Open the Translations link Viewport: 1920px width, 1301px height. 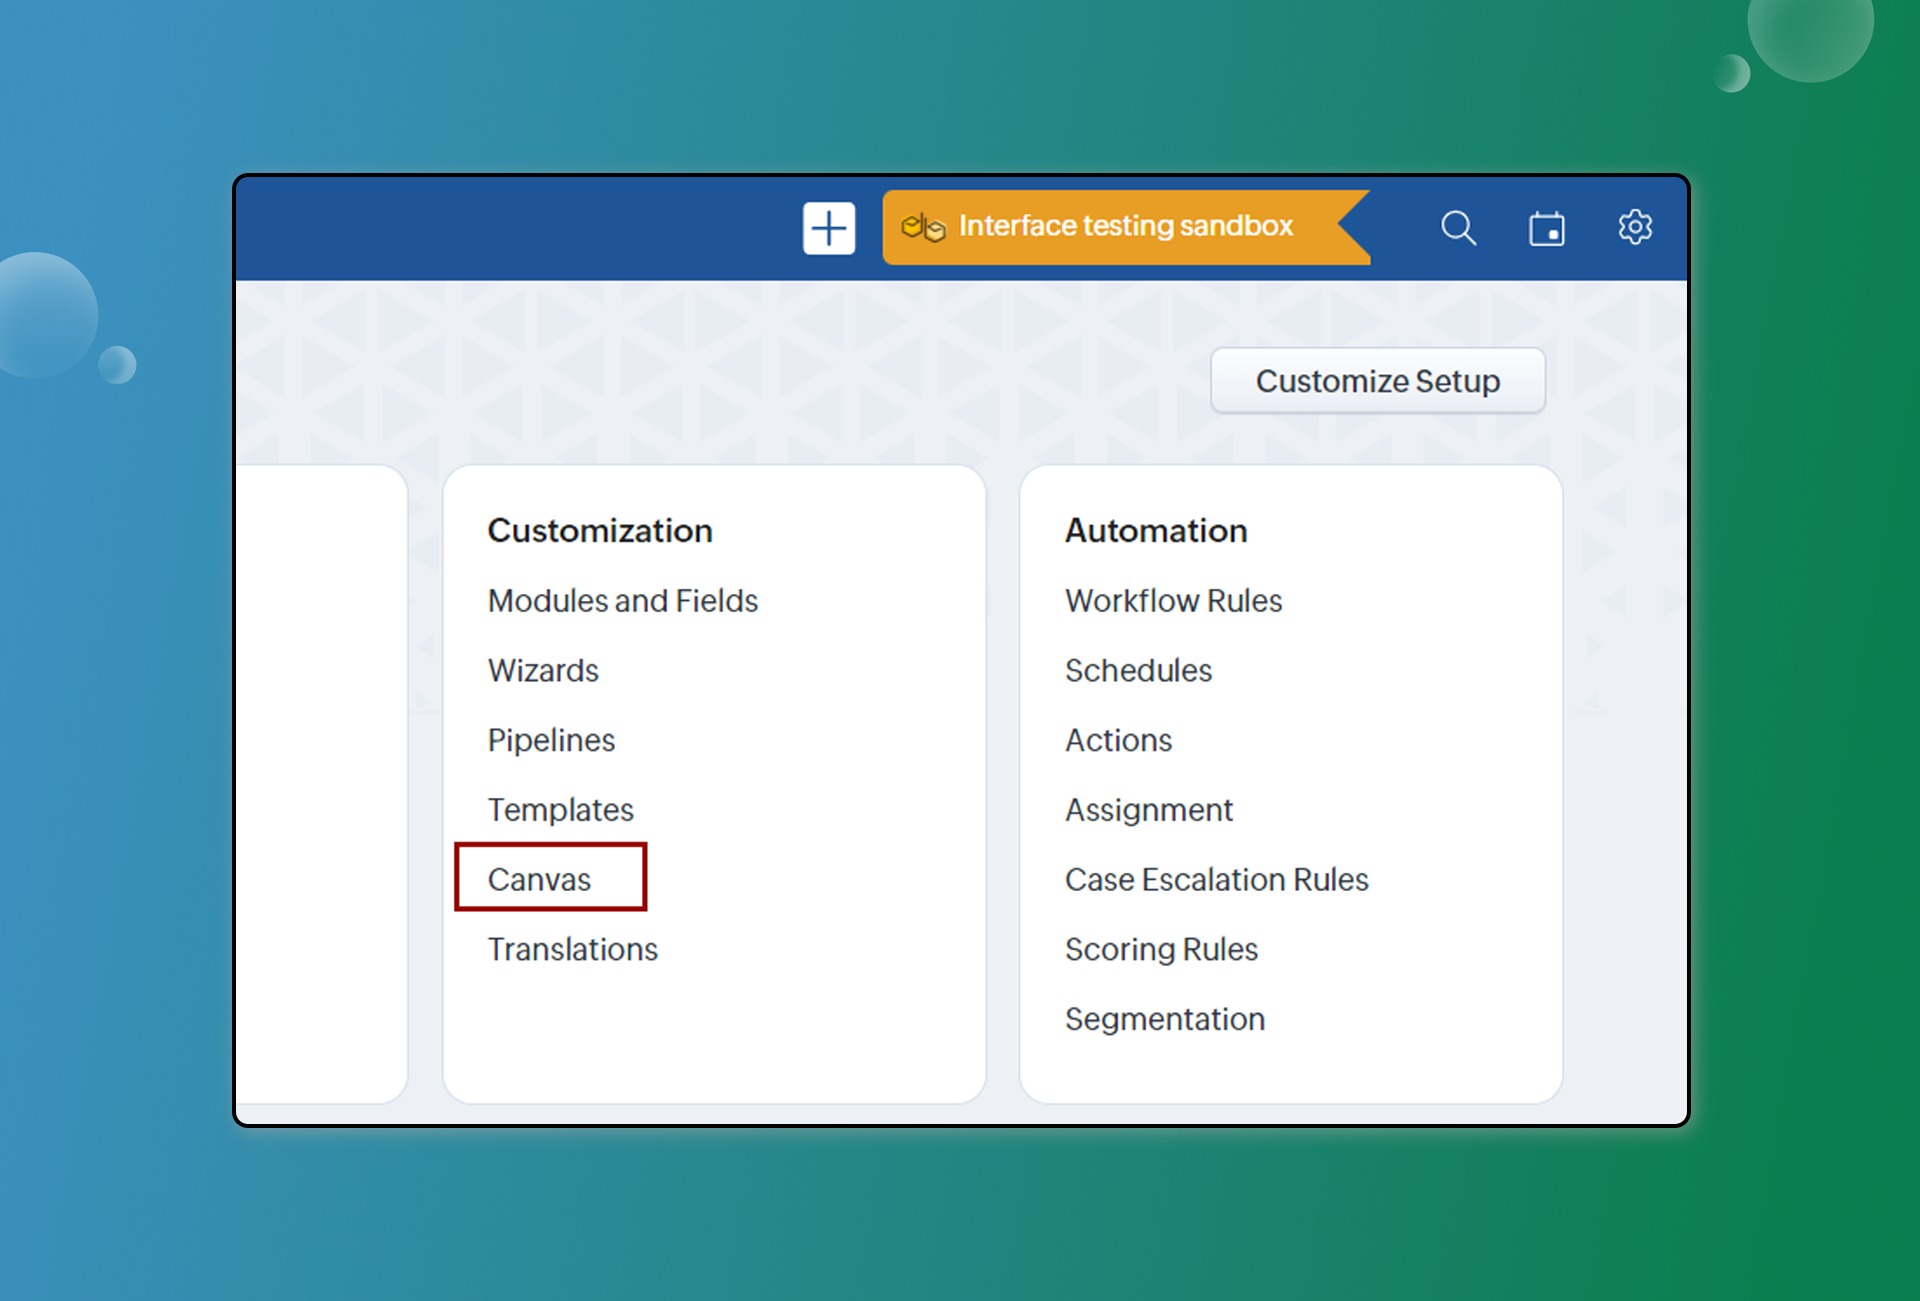572,949
